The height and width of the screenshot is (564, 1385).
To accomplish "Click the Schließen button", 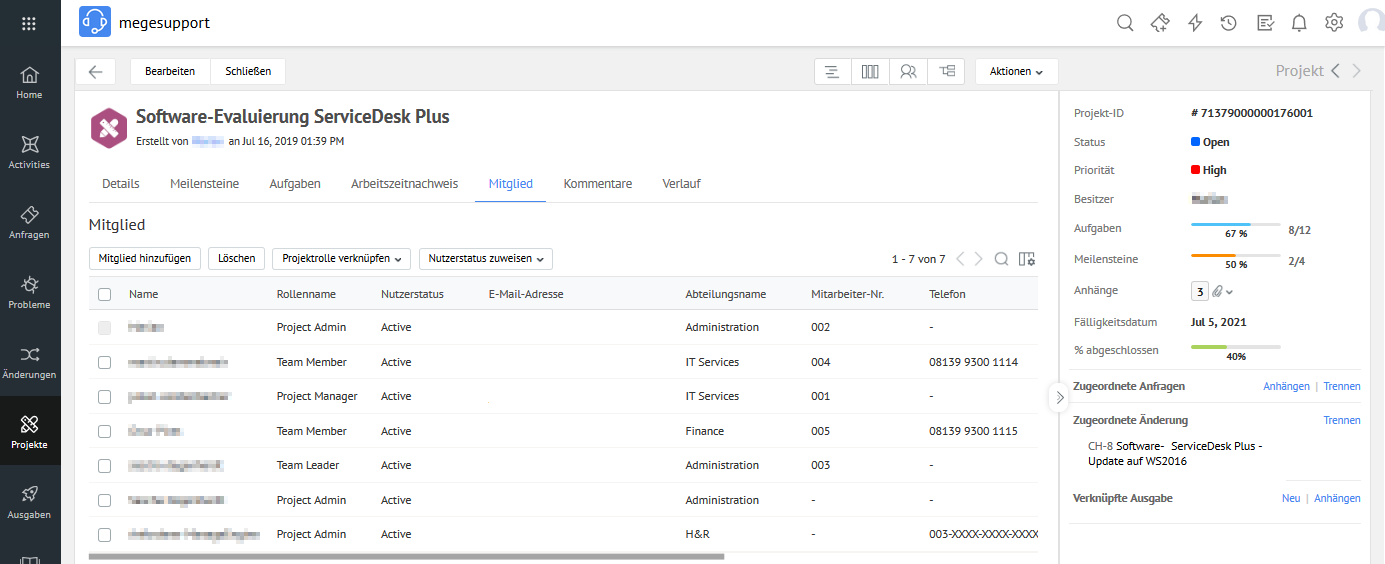I will point(248,71).
